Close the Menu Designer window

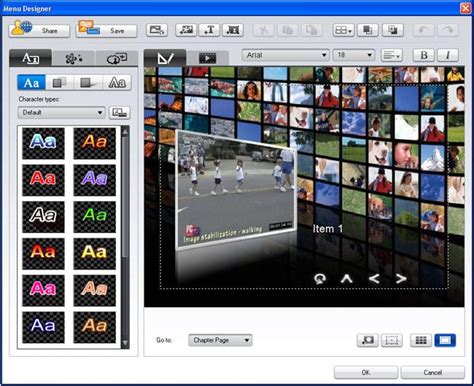pos(466,8)
